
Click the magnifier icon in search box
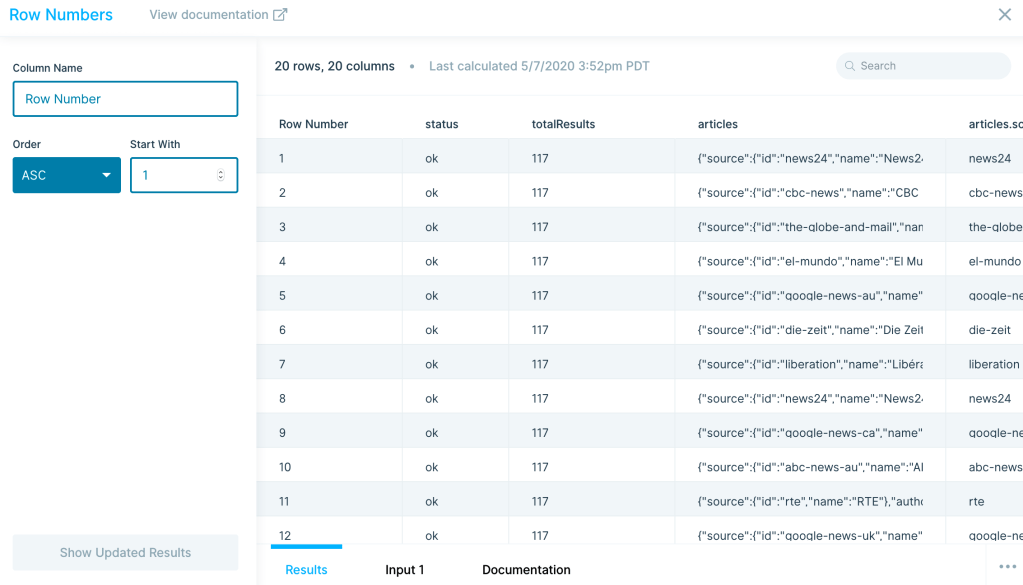point(851,66)
